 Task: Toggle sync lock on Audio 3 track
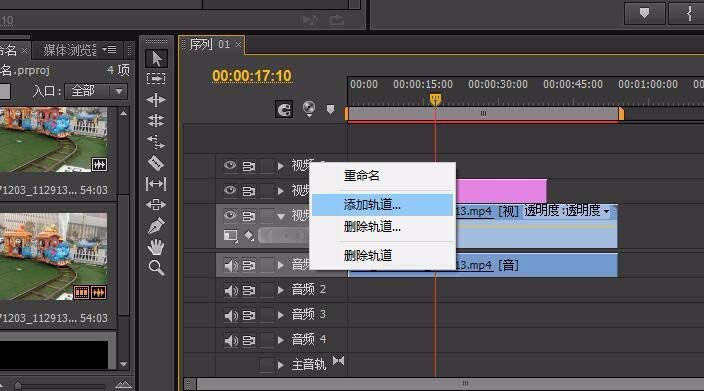(x=249, y=316)
